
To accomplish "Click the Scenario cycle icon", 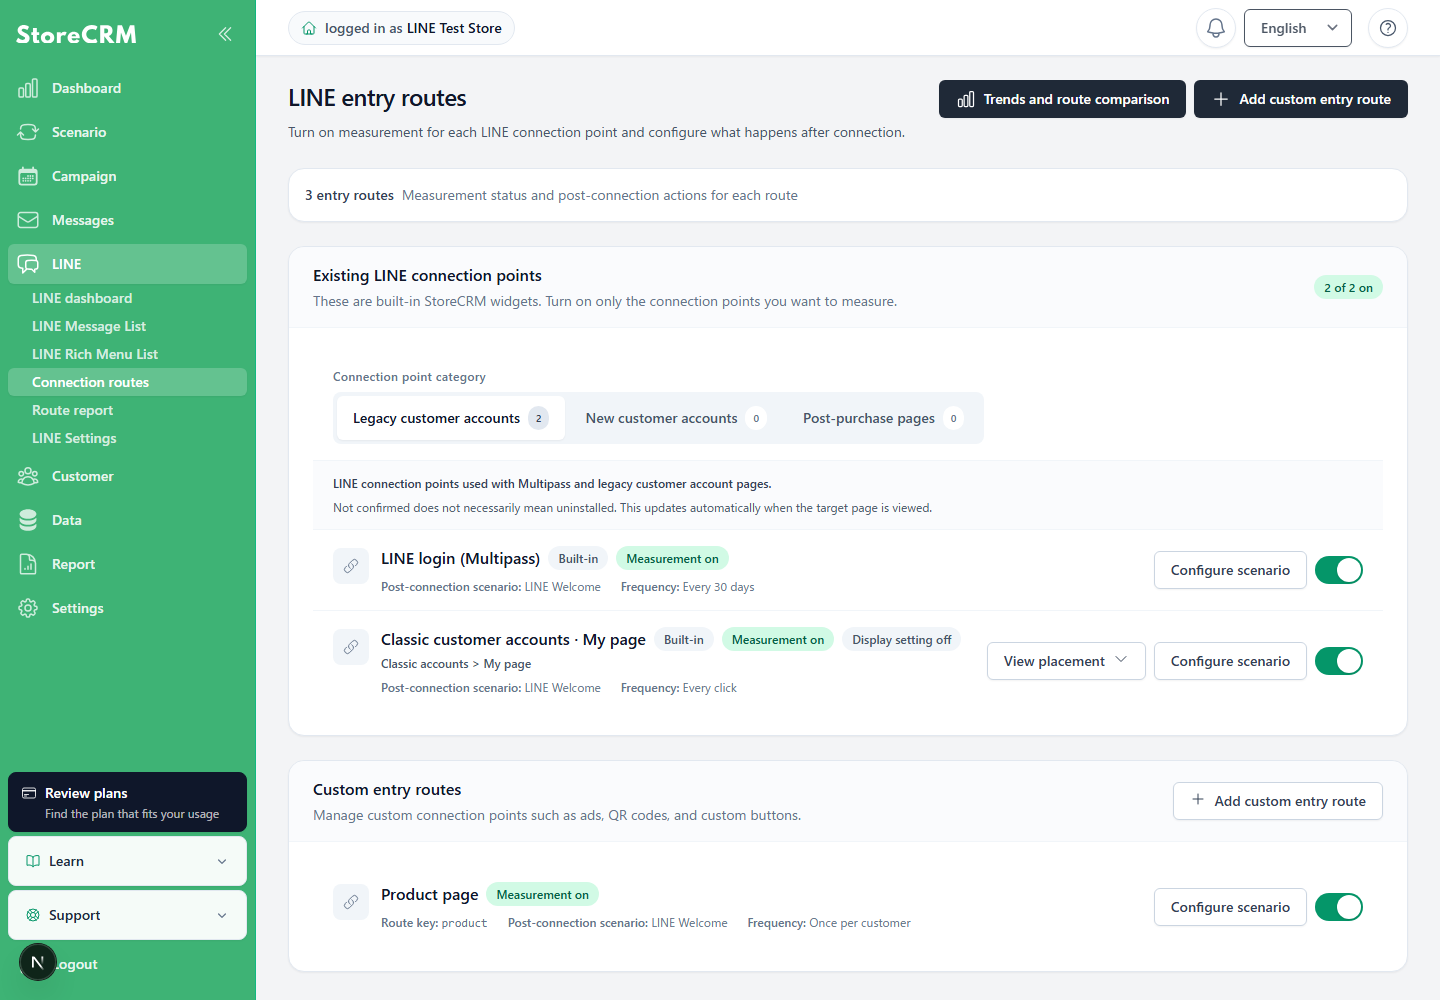I will pos(28,132).
